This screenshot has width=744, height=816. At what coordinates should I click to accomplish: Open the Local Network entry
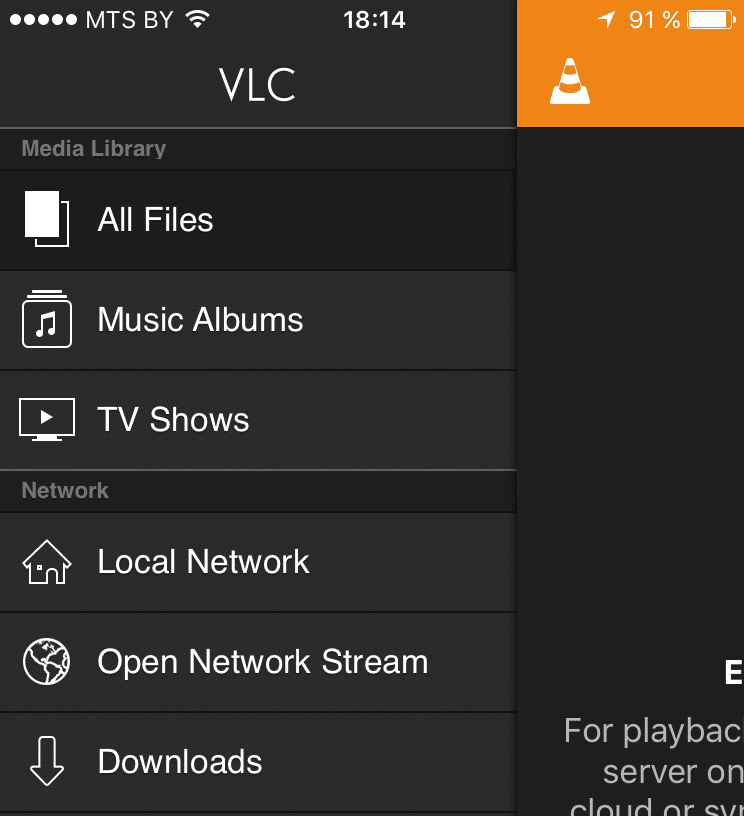203,562
